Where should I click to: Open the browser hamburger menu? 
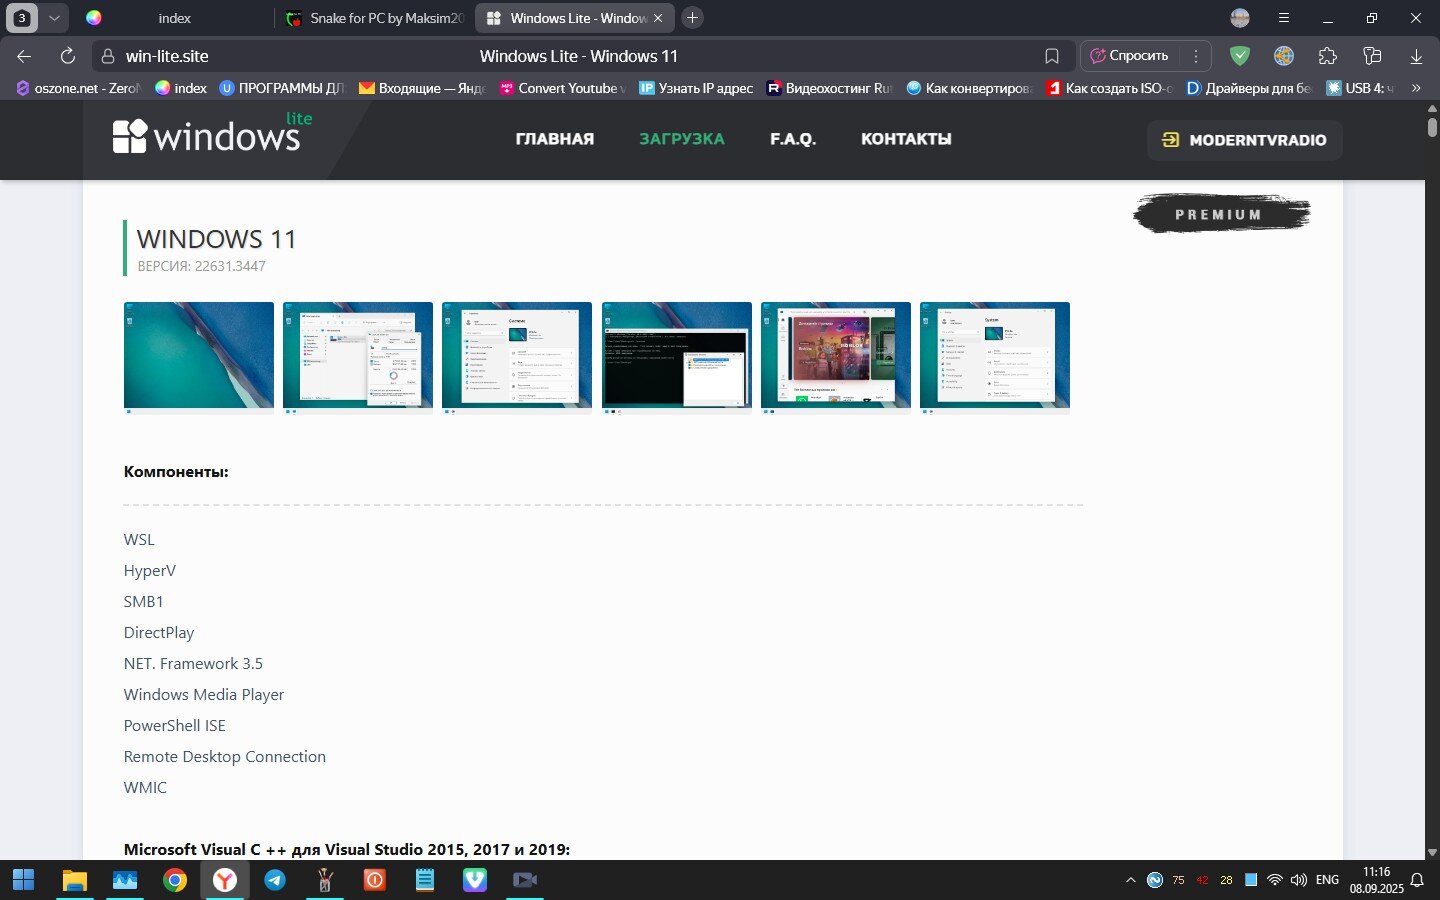(x=1284, y=18)
